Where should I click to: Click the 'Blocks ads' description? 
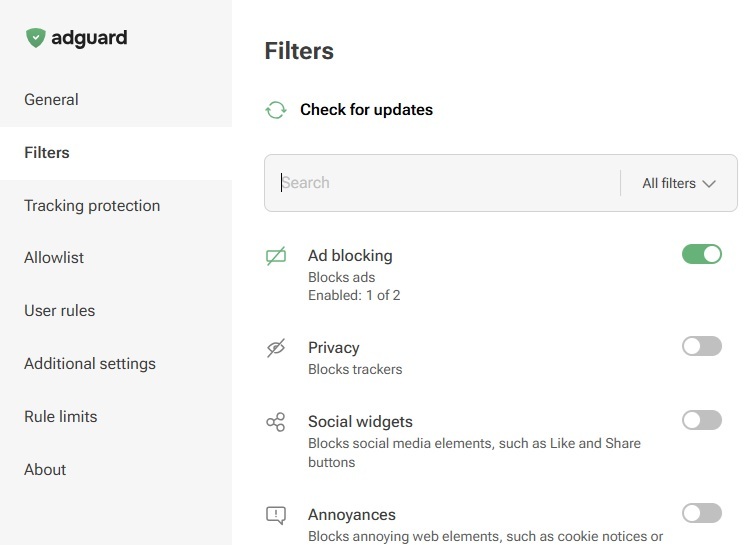click(x=341, y=278)
